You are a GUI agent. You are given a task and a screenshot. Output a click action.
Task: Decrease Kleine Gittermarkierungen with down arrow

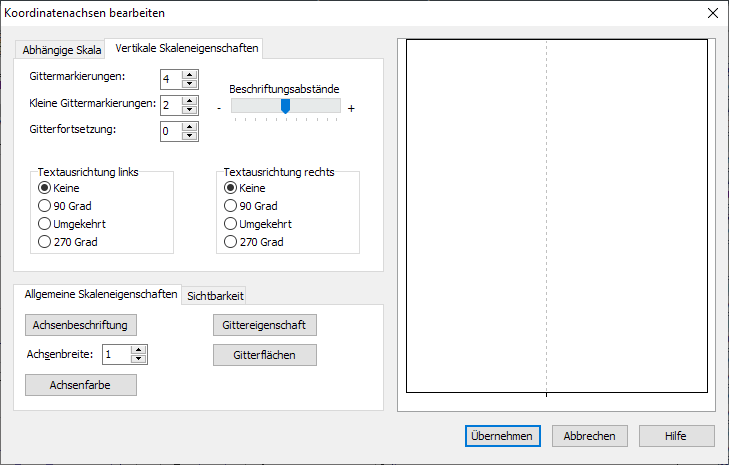click(x=190, y=109)
